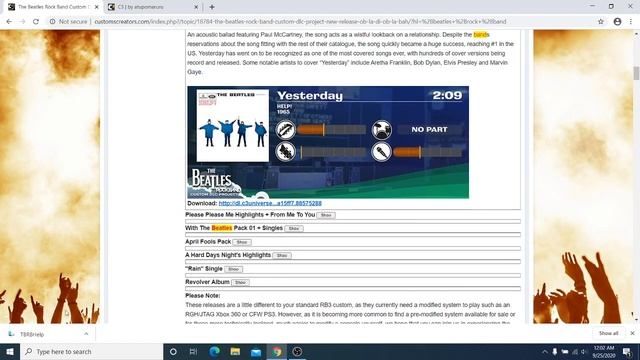Click the Help! album cover art
Viewport: 640px width, 360px height.
(233, 125)
